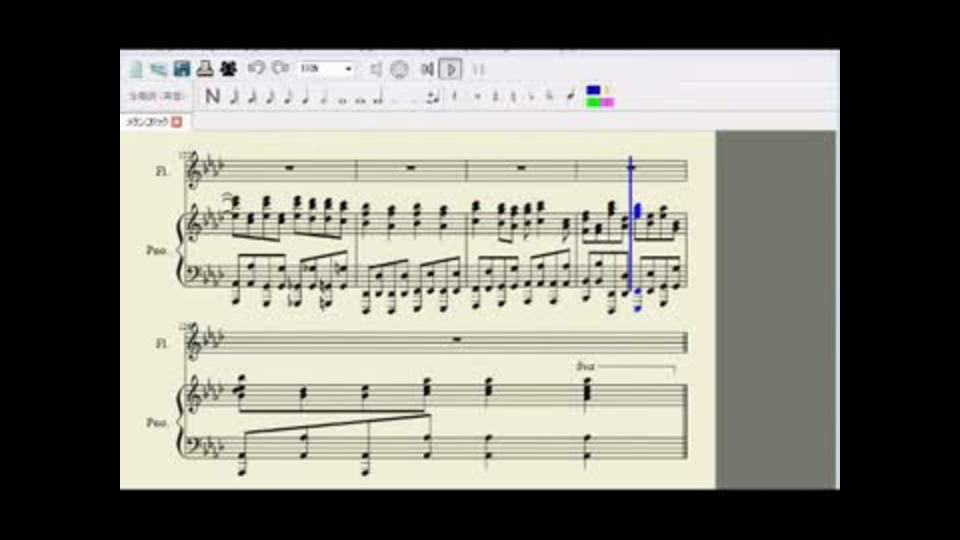Screen dimensions: 960x540
Task: Choose the first note icon right of N
Action: (x=234, y=96)
